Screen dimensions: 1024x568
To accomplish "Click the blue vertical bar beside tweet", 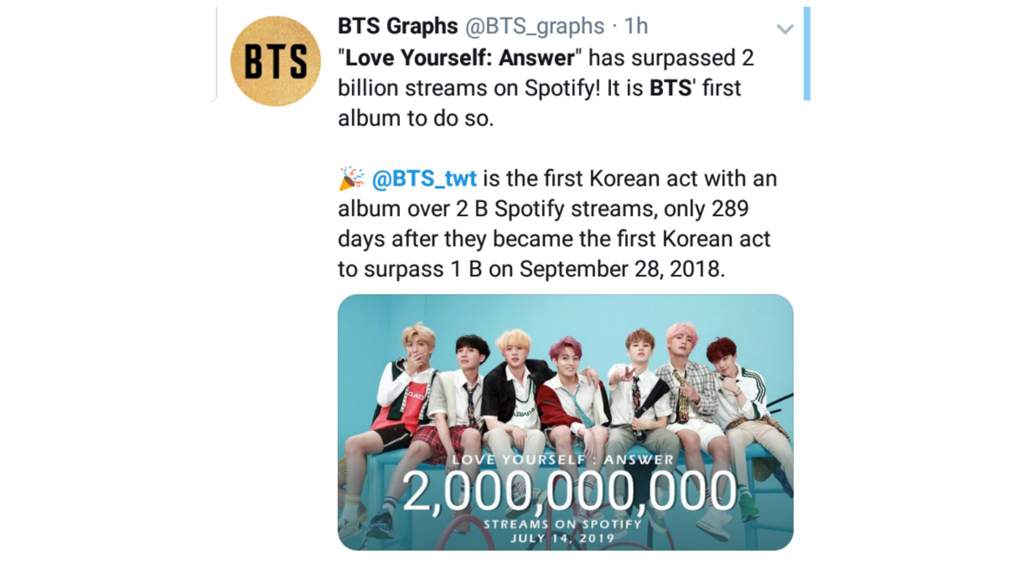I will point(807,54).
